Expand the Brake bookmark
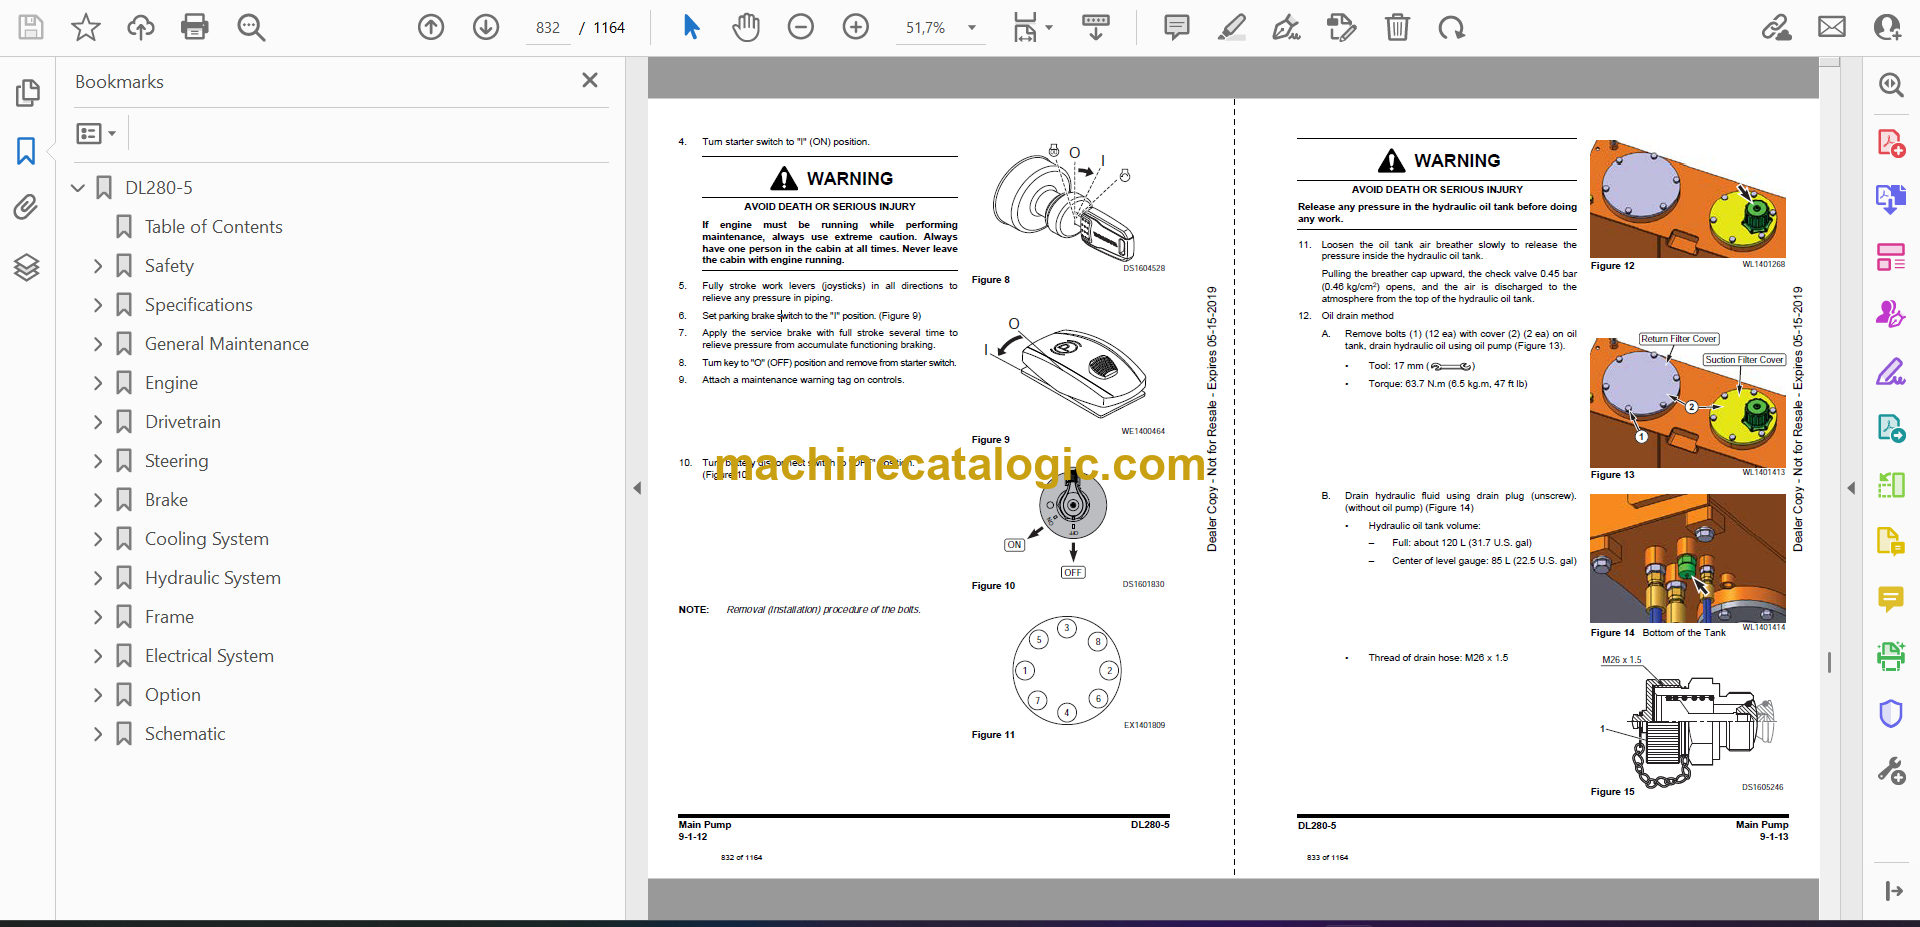 click(x=98, y=500)
